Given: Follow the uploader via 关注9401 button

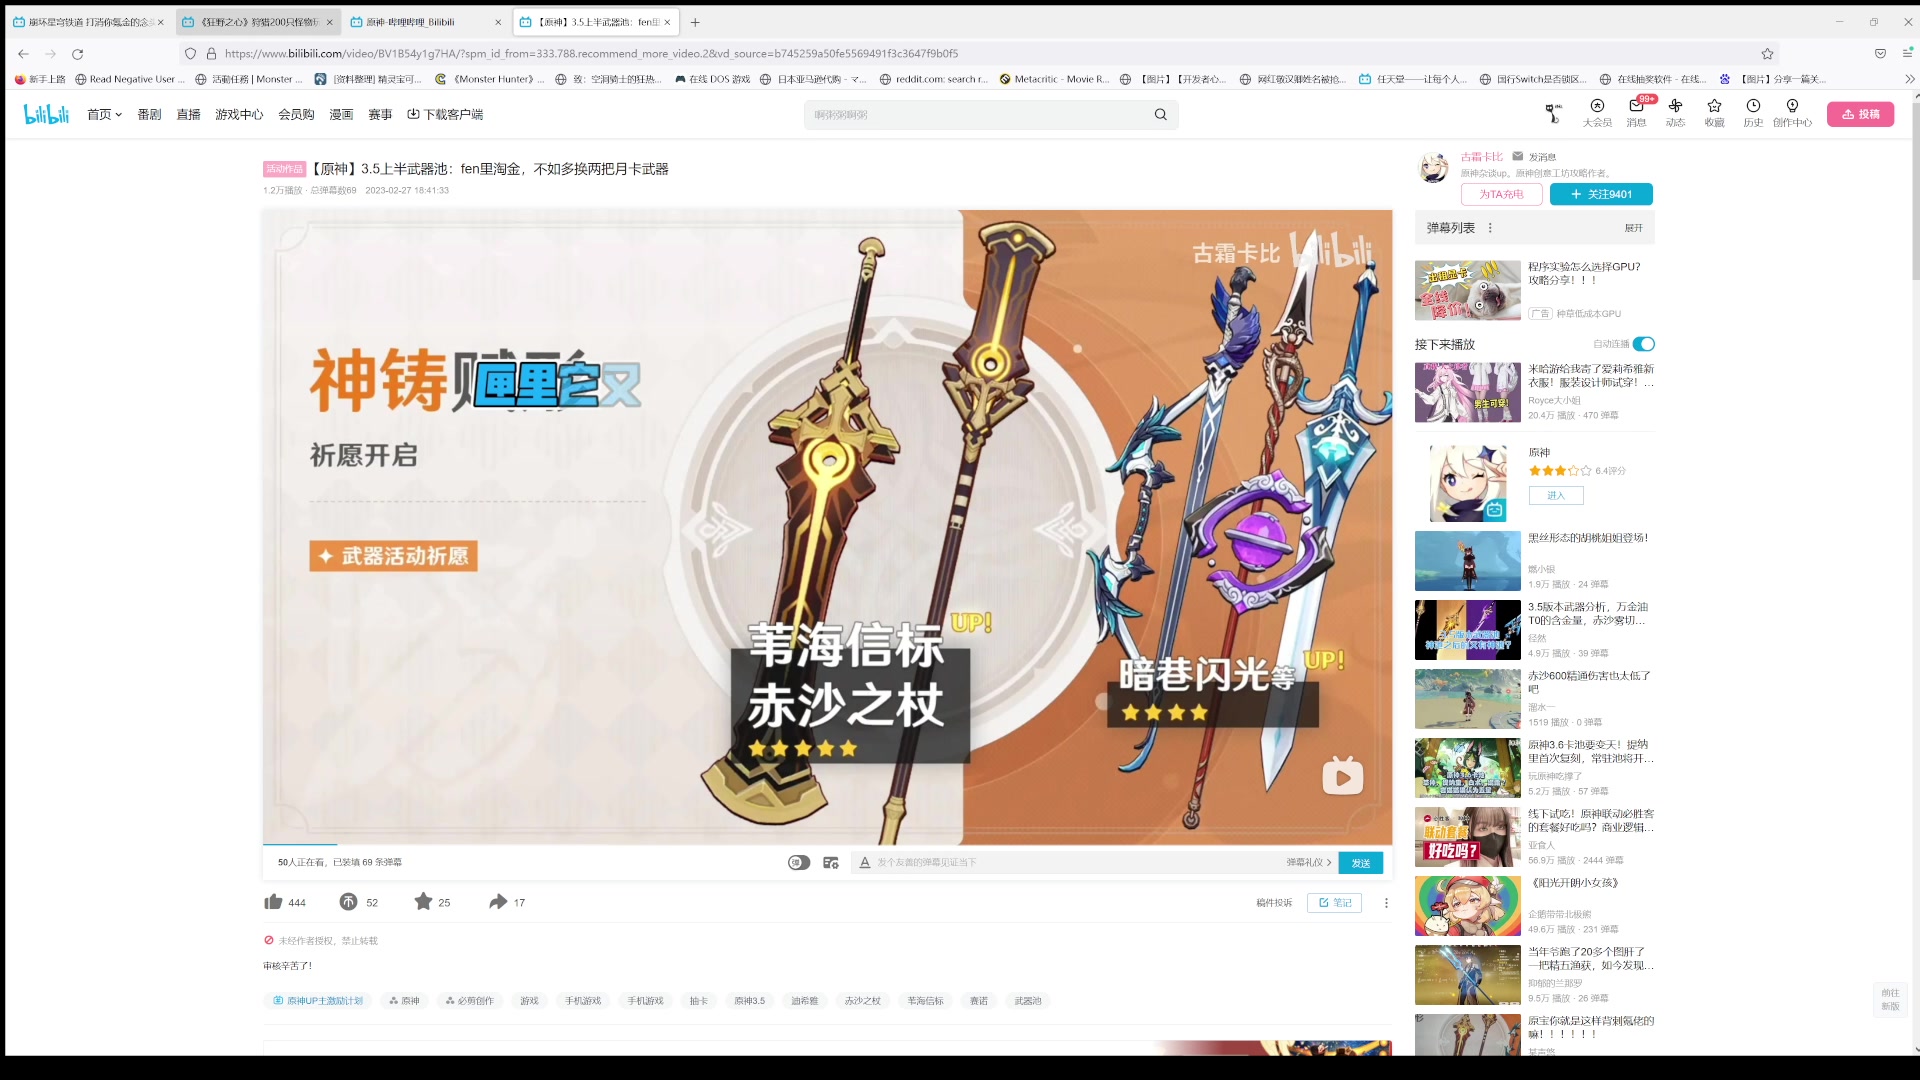Looking at the screenshot, I should pos(1600,194).
